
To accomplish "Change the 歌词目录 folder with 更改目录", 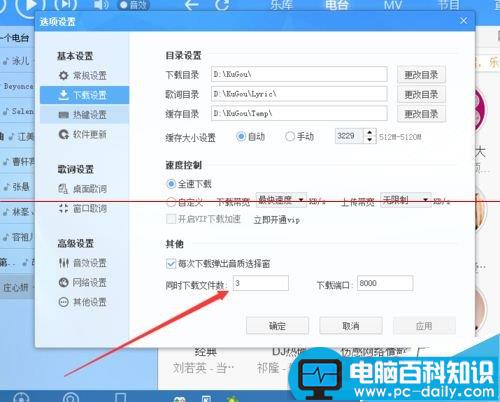I will point(421,94).
